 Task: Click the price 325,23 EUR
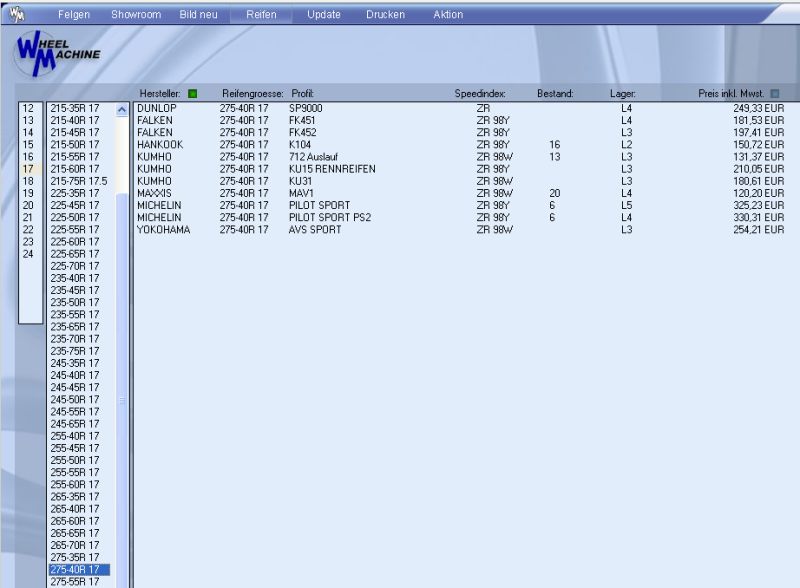click(x=759, y=205)
